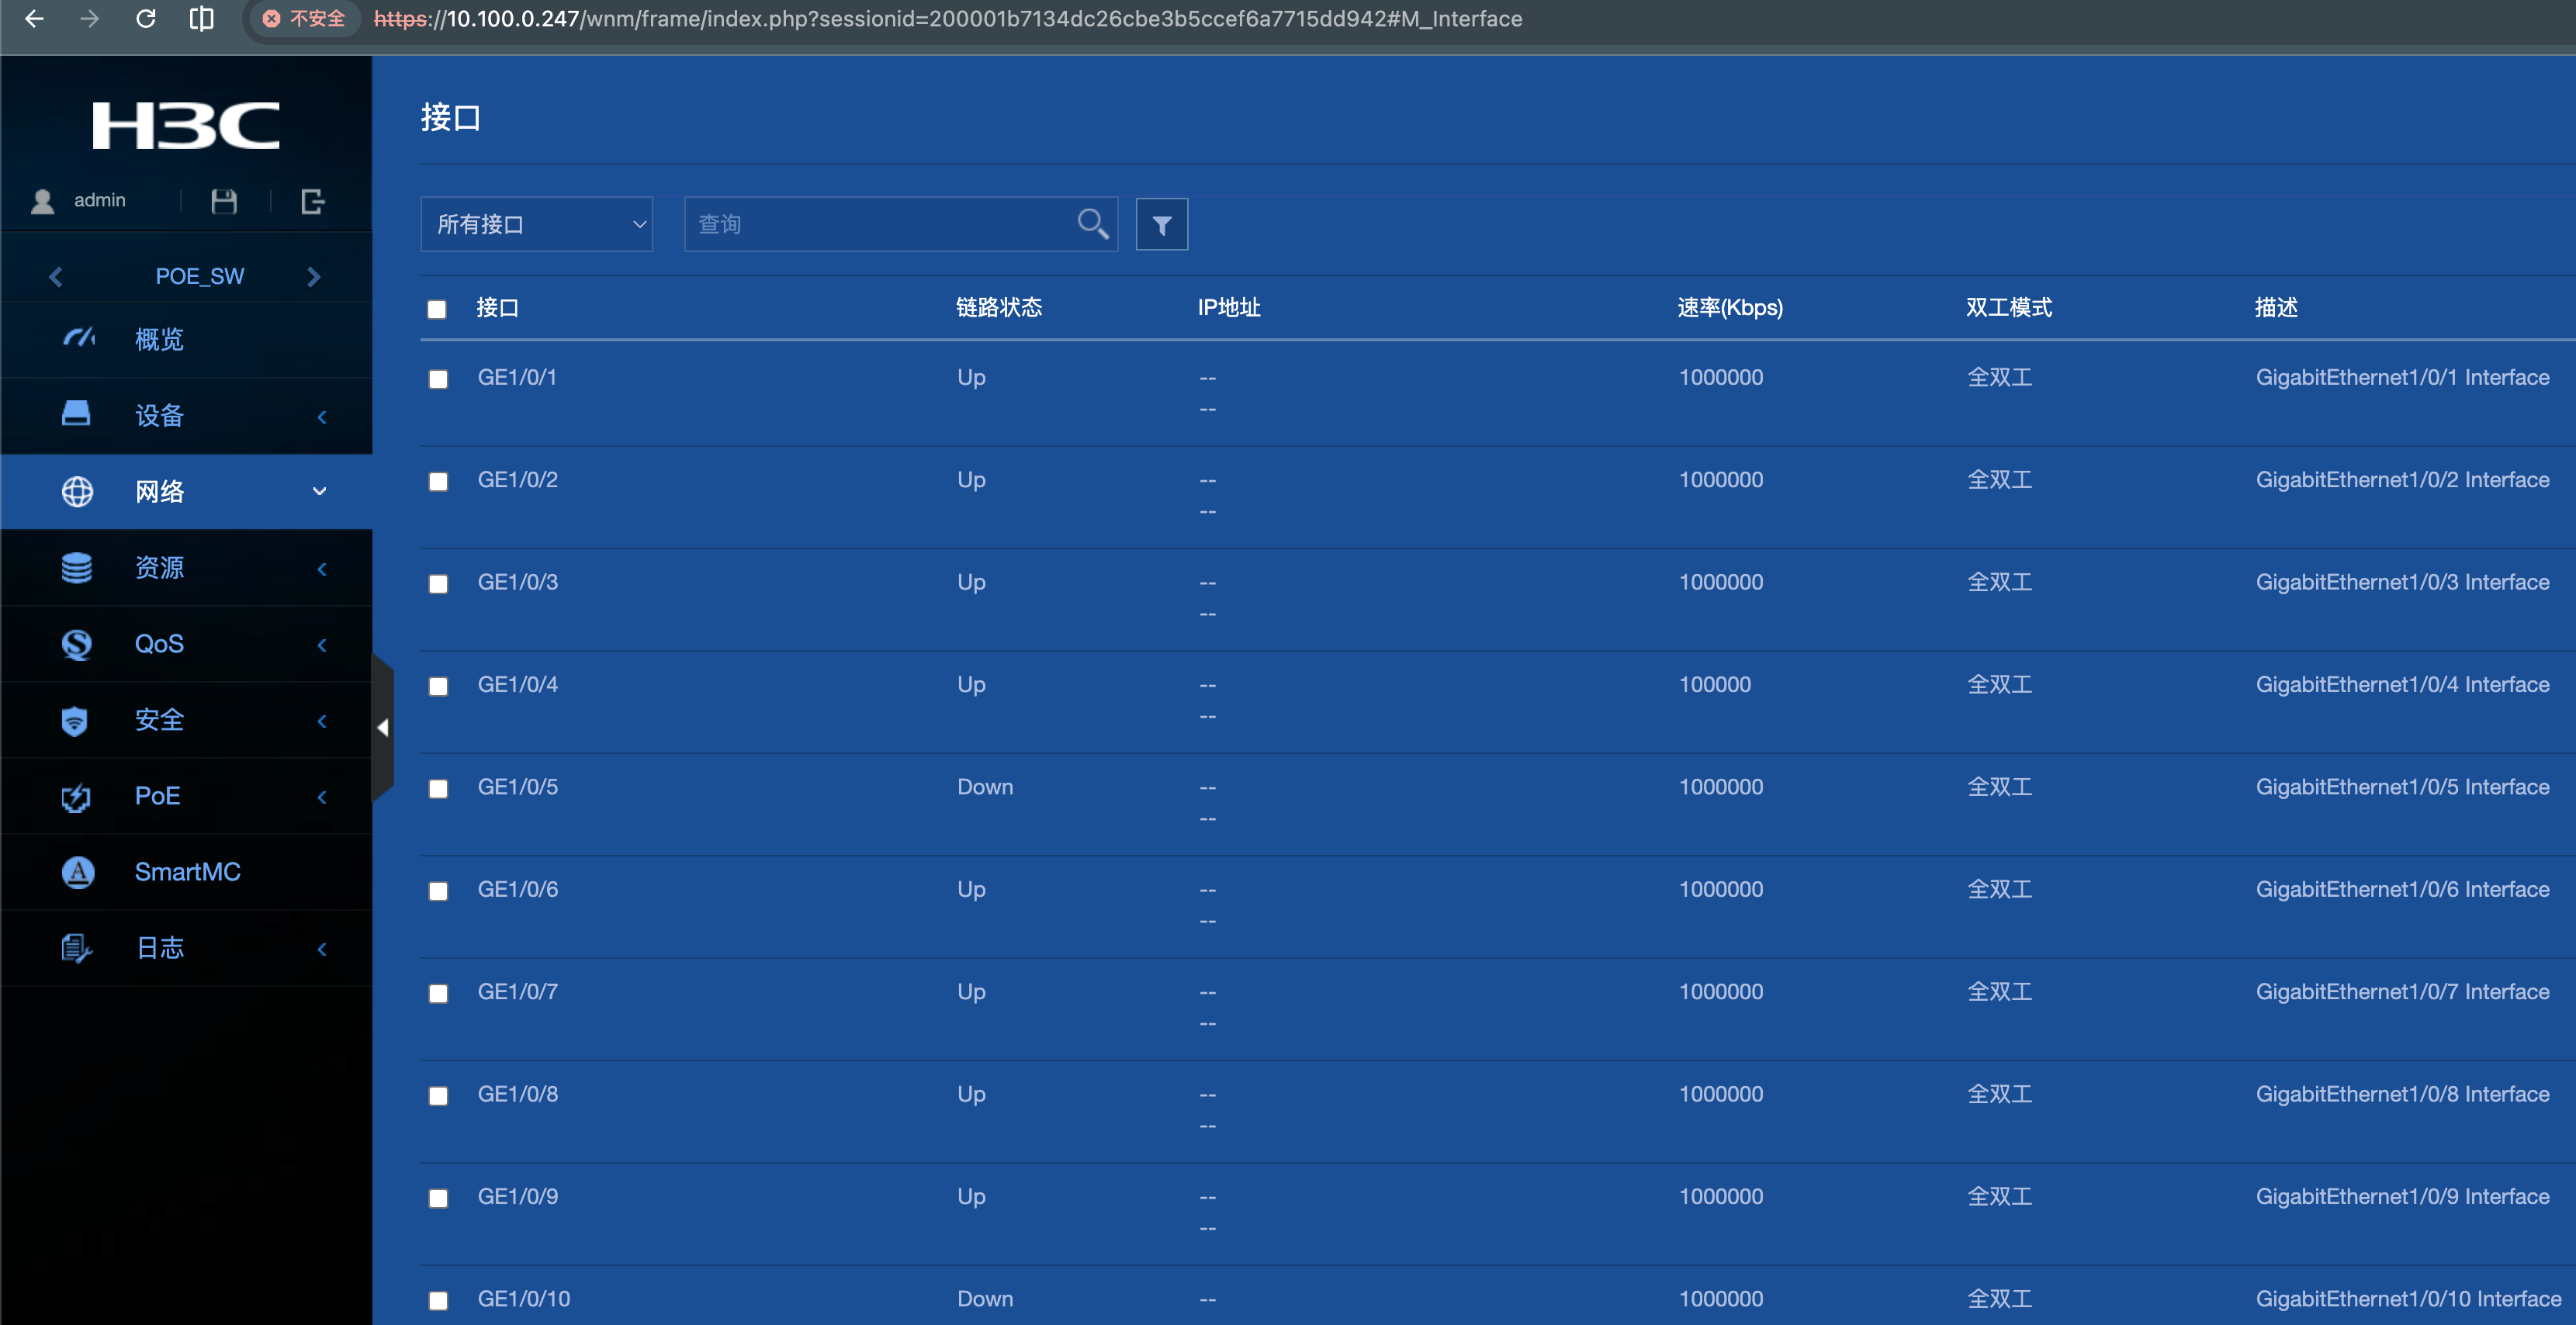The image size is (2576, 1325).
Task: Open the 所有接口 interface type dropdown
Action: tap(536, 224)
